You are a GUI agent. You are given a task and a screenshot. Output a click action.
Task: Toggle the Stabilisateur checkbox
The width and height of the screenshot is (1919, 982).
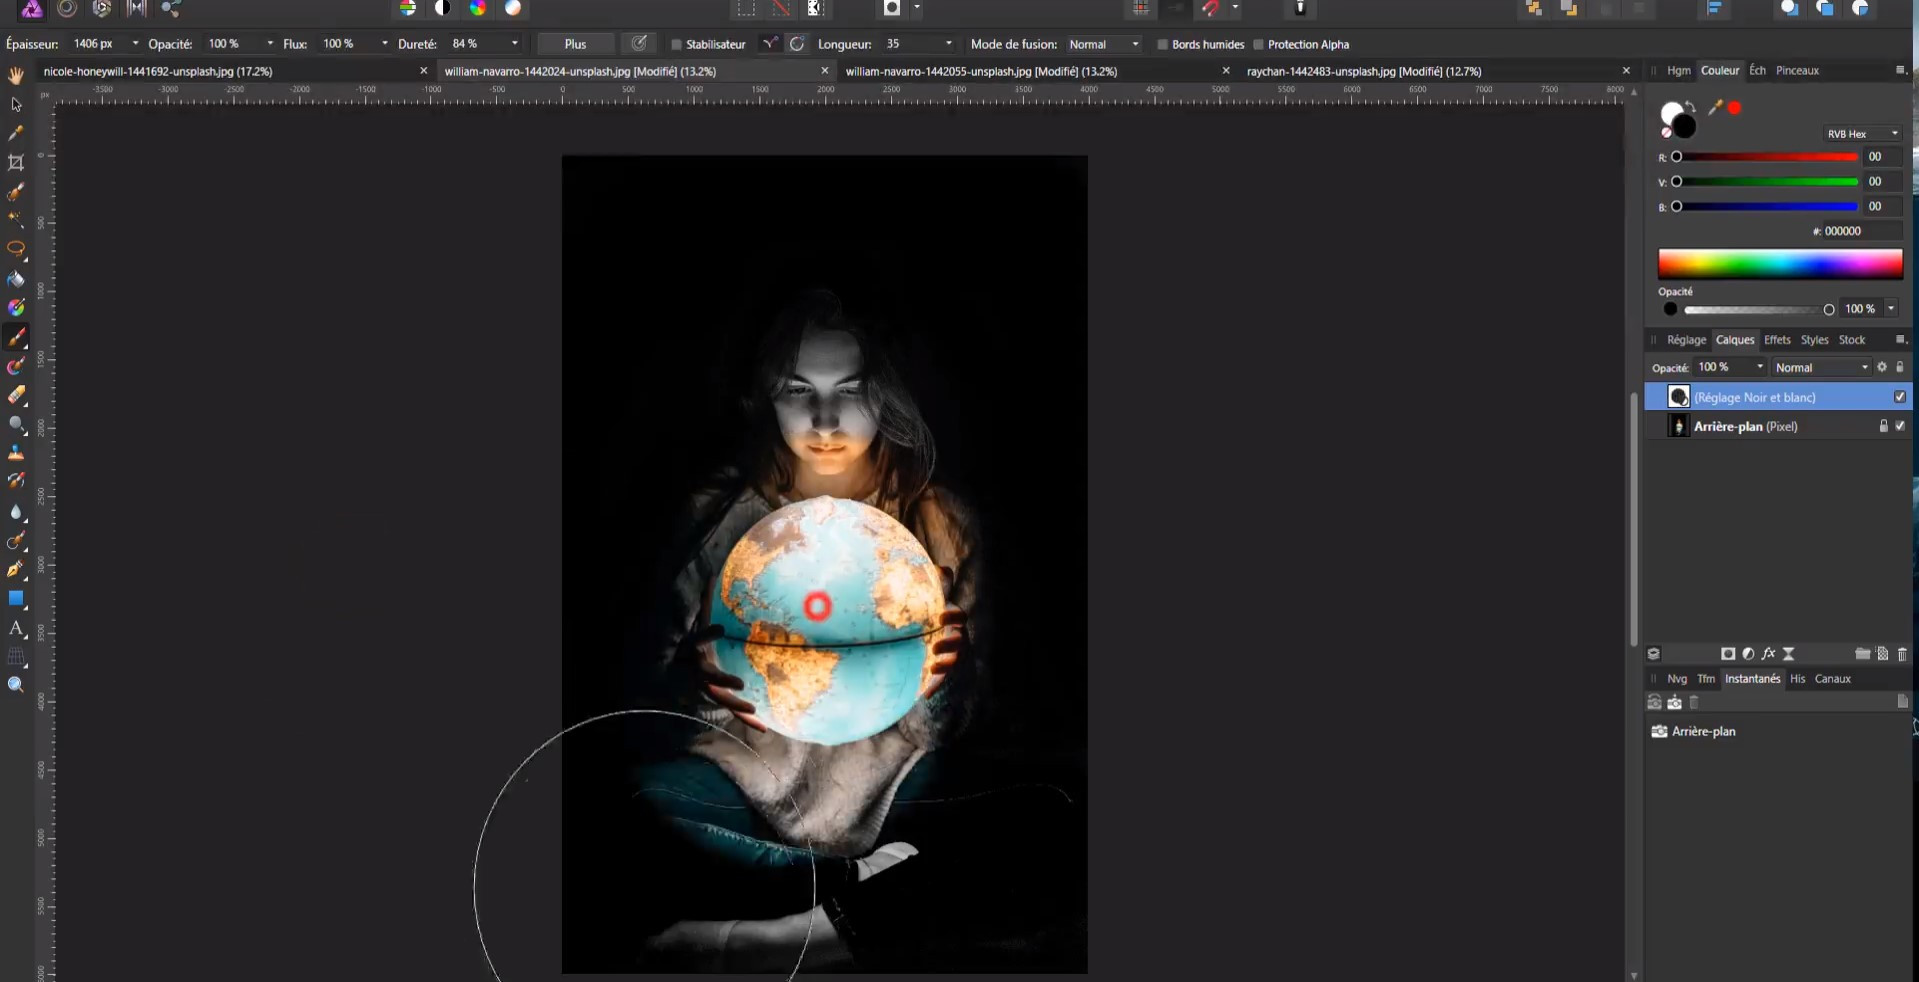pyautogui.click(x=676, y=44)
